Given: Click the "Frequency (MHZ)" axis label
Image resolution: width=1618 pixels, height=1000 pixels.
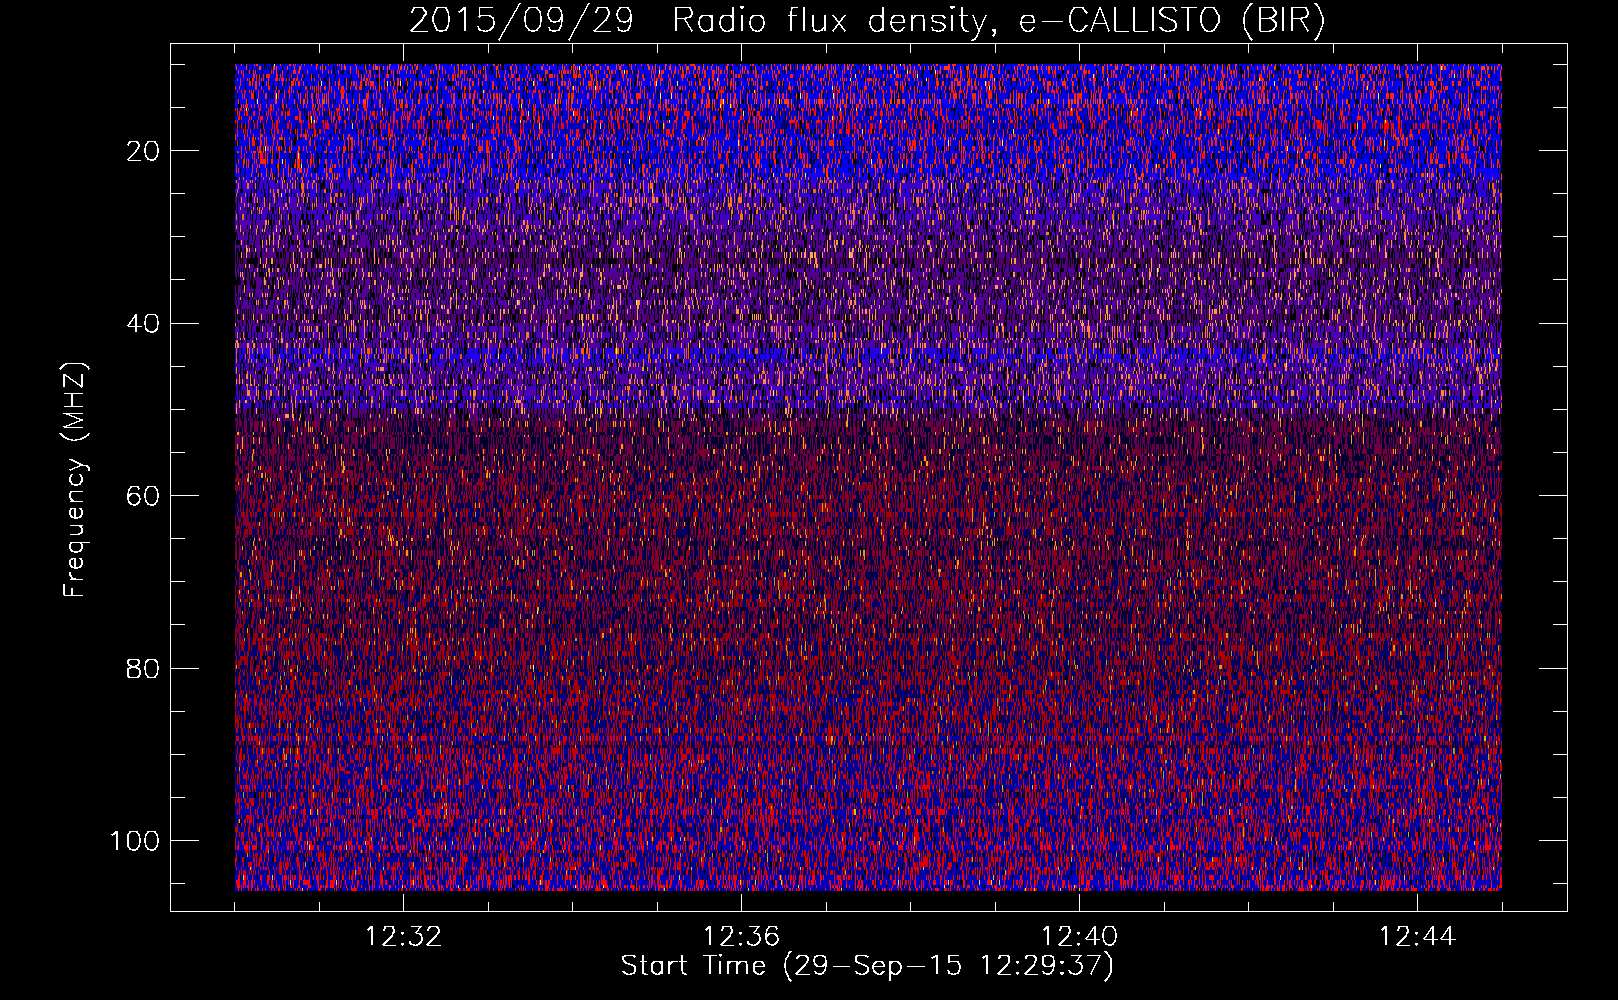Looking at the screenshot, I should pyautogui.click(x=76, y=480).
